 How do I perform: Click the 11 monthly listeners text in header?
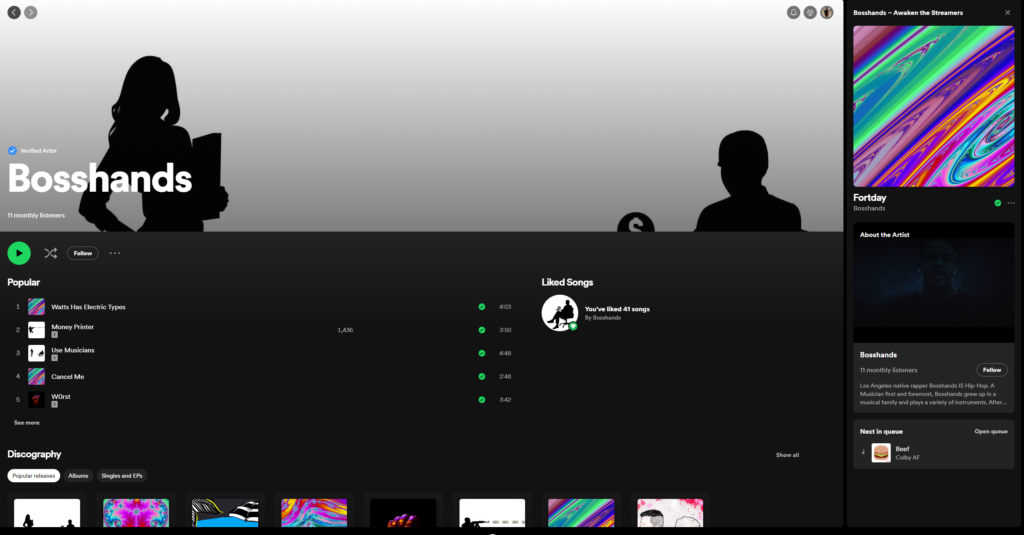pos(36,215)
